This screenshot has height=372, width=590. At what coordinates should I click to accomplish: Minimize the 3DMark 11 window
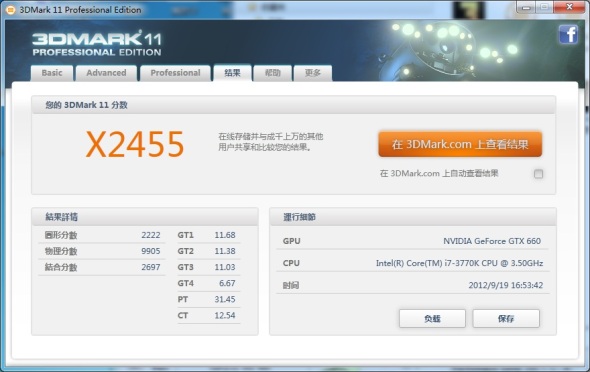[526, 7]
